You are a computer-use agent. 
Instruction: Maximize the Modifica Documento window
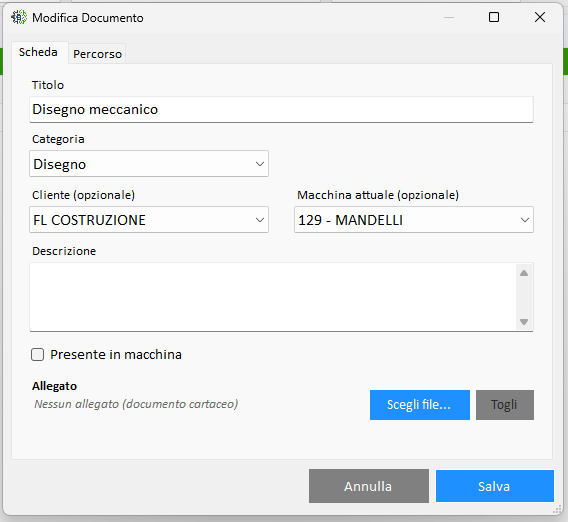494,17
